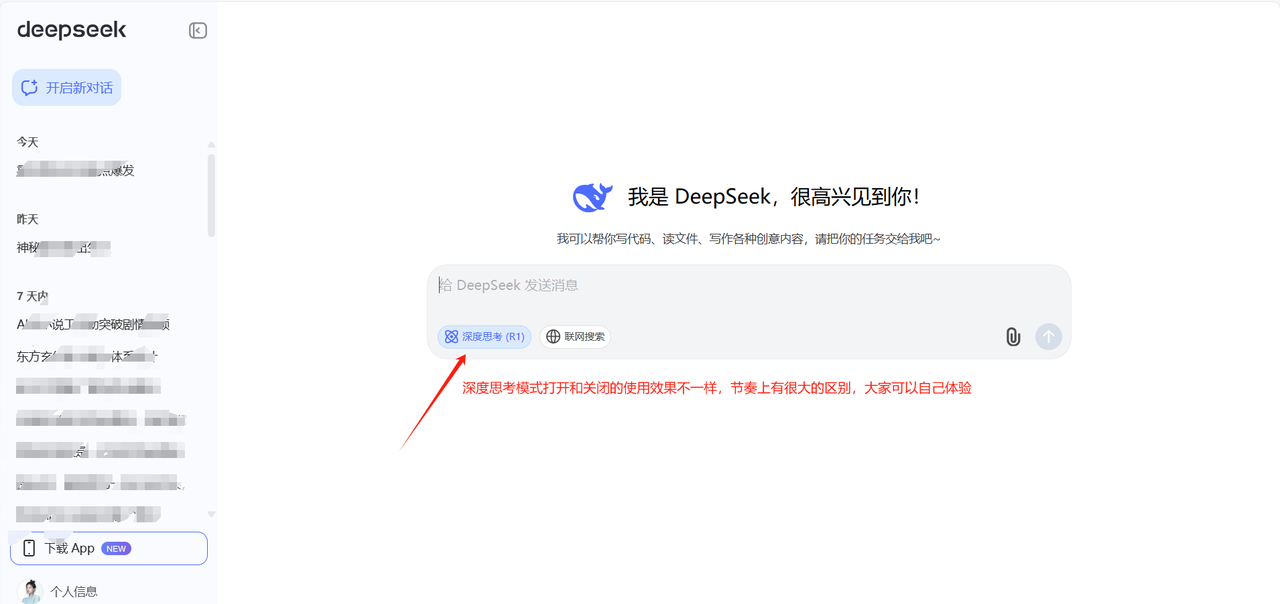1280x604 pixels.
Task: Click the NEW badge on 下载 App
Action: point(116,548)
